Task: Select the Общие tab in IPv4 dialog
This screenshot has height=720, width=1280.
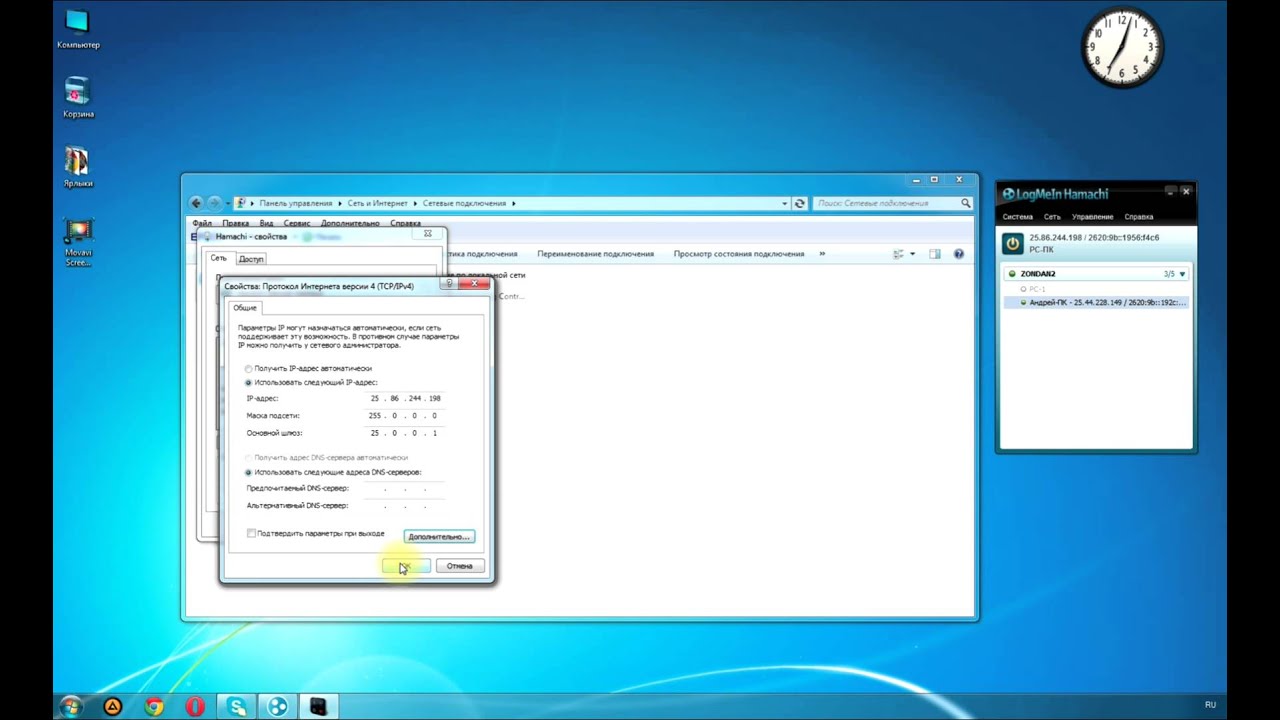Action: [x=245, y=308]
